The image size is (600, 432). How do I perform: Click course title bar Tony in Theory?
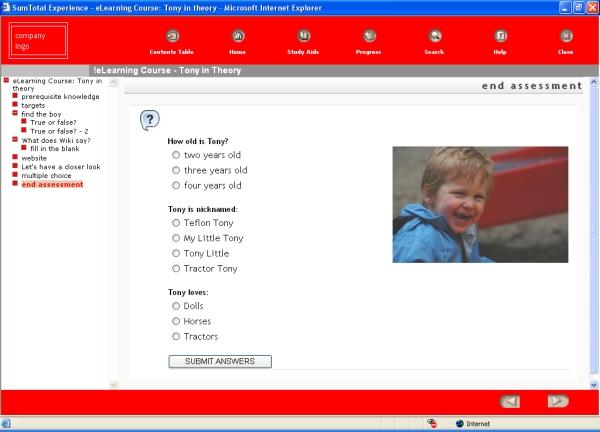[167, 70]
